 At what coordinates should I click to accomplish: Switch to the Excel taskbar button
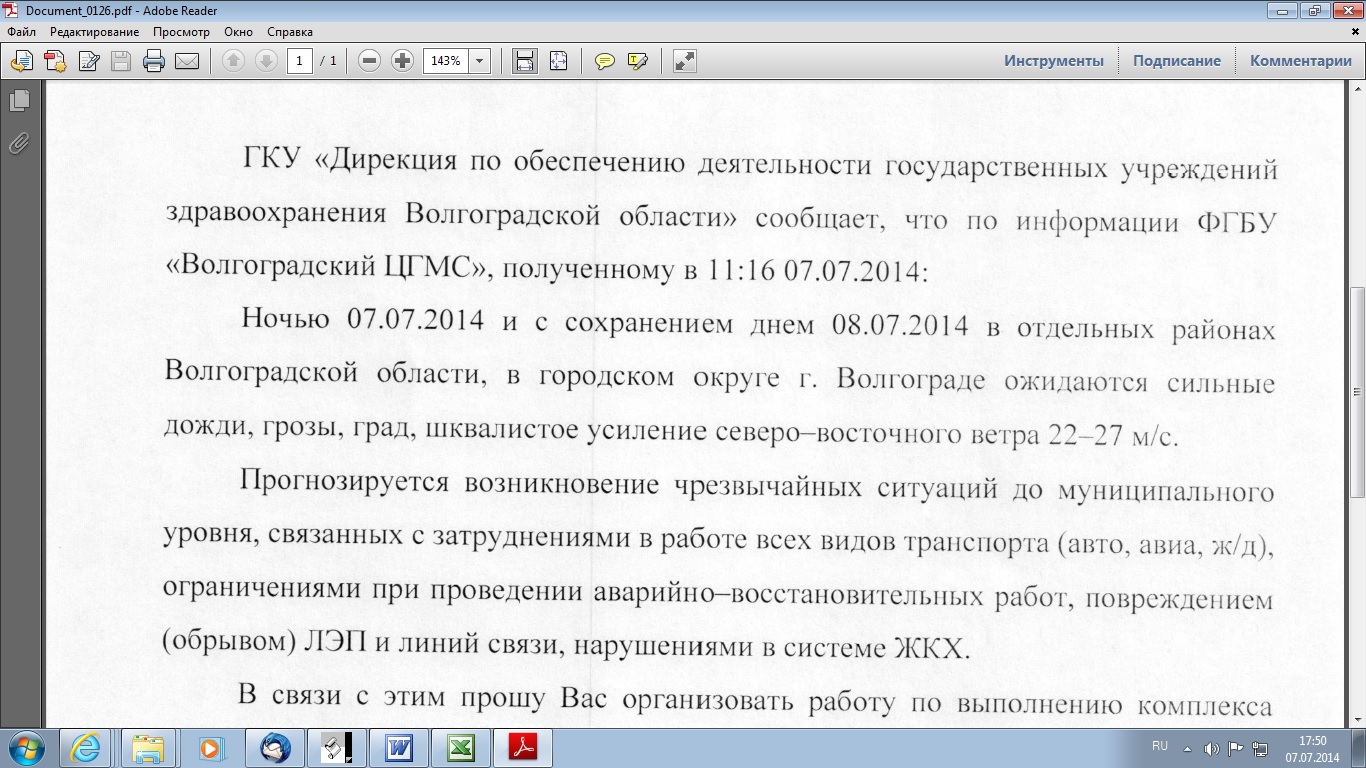tap(461, 748)
